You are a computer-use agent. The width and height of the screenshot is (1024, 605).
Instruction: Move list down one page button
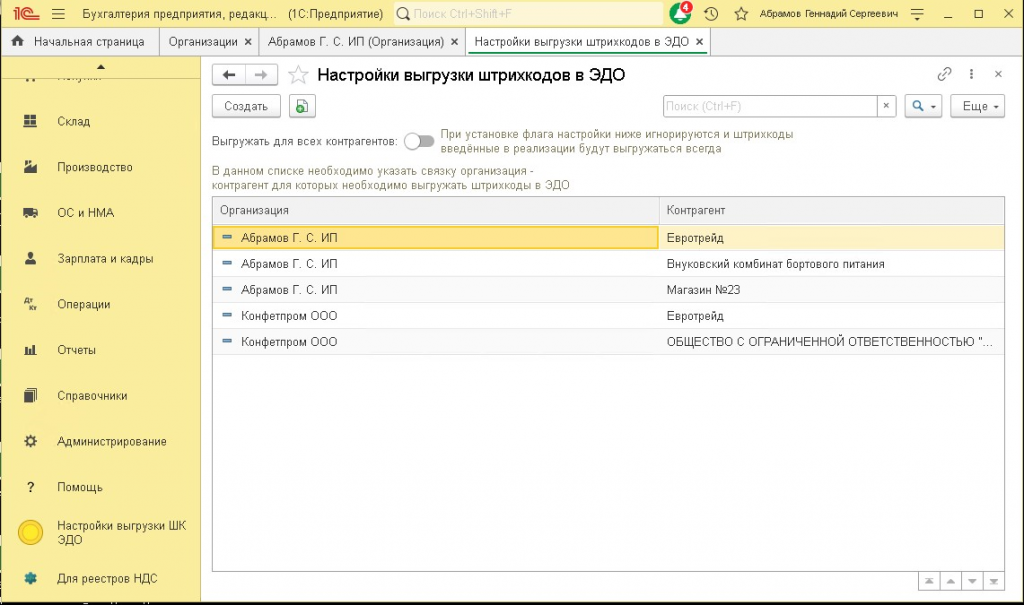coord(972,581)
